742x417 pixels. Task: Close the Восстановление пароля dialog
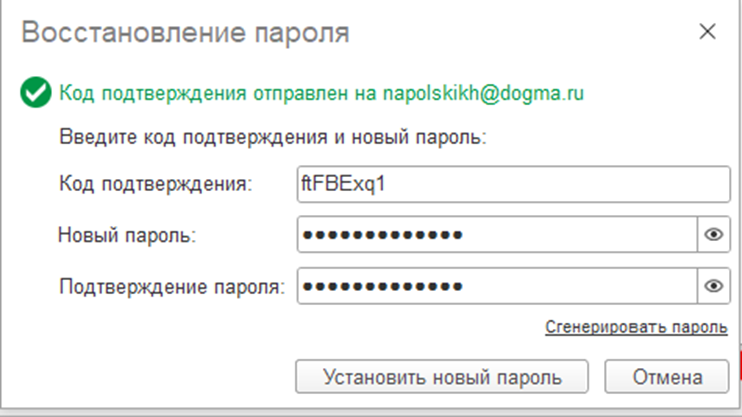707,32
